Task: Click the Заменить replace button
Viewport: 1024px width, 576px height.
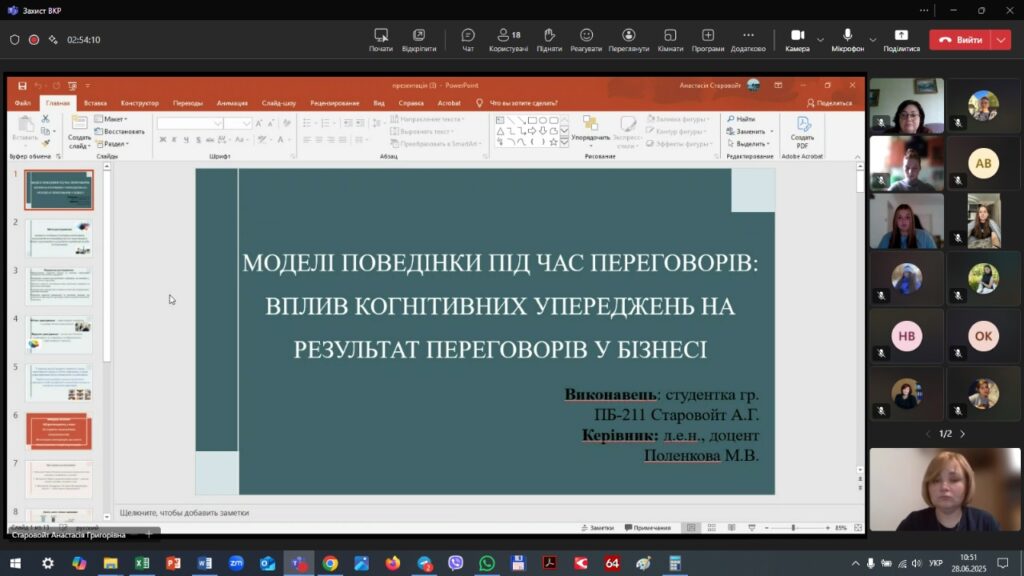Action: tap(750, 131)
